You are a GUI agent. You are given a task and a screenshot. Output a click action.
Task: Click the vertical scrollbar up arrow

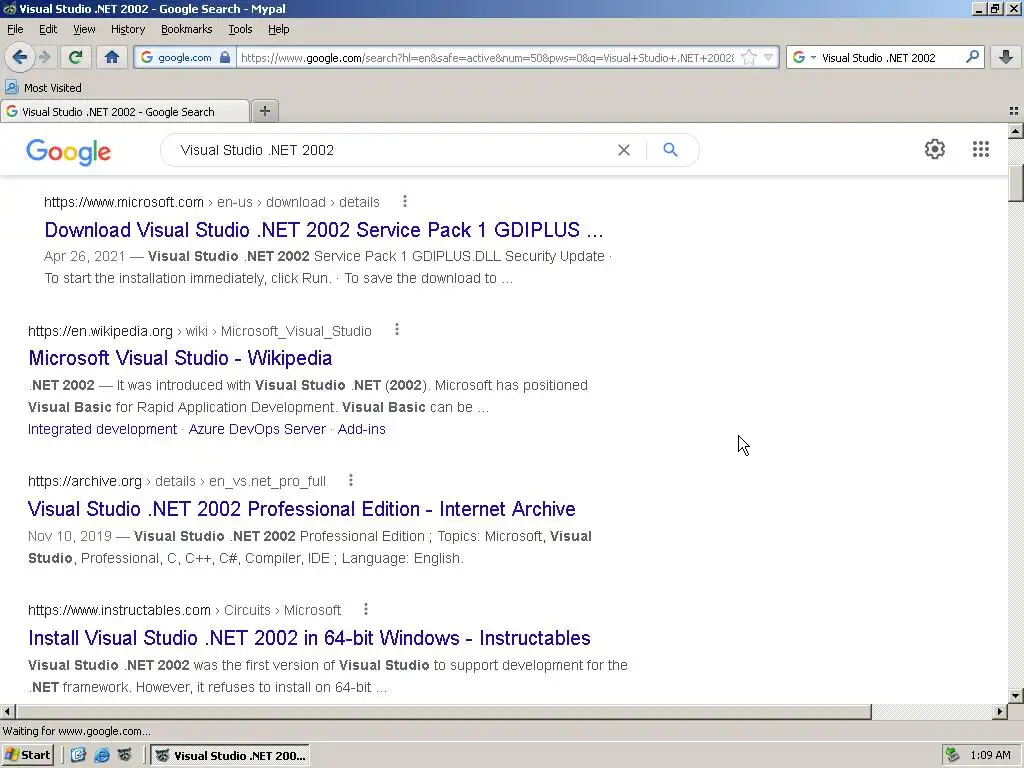point(1016,131)
